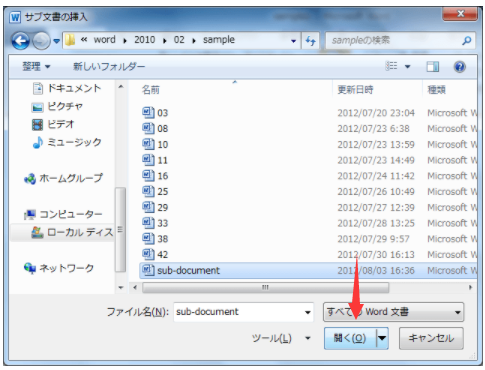Close the サブ文書の挿入 dialog
The width and height of the screenshot is (485, 370).
460,14
